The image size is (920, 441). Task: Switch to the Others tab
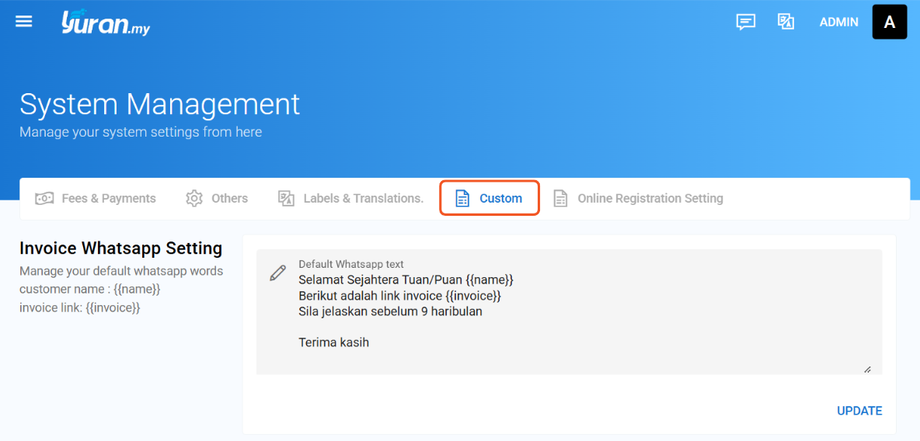[x=229, y=199]
